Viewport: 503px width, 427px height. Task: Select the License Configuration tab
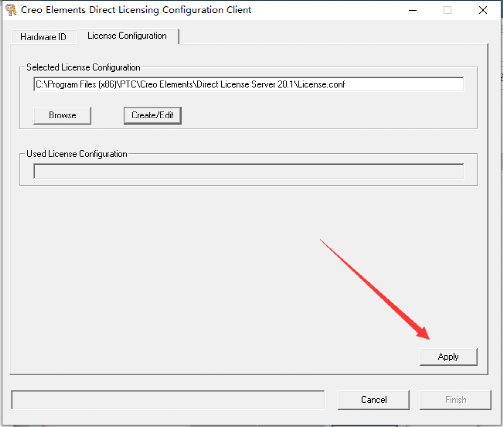(127, 36)
